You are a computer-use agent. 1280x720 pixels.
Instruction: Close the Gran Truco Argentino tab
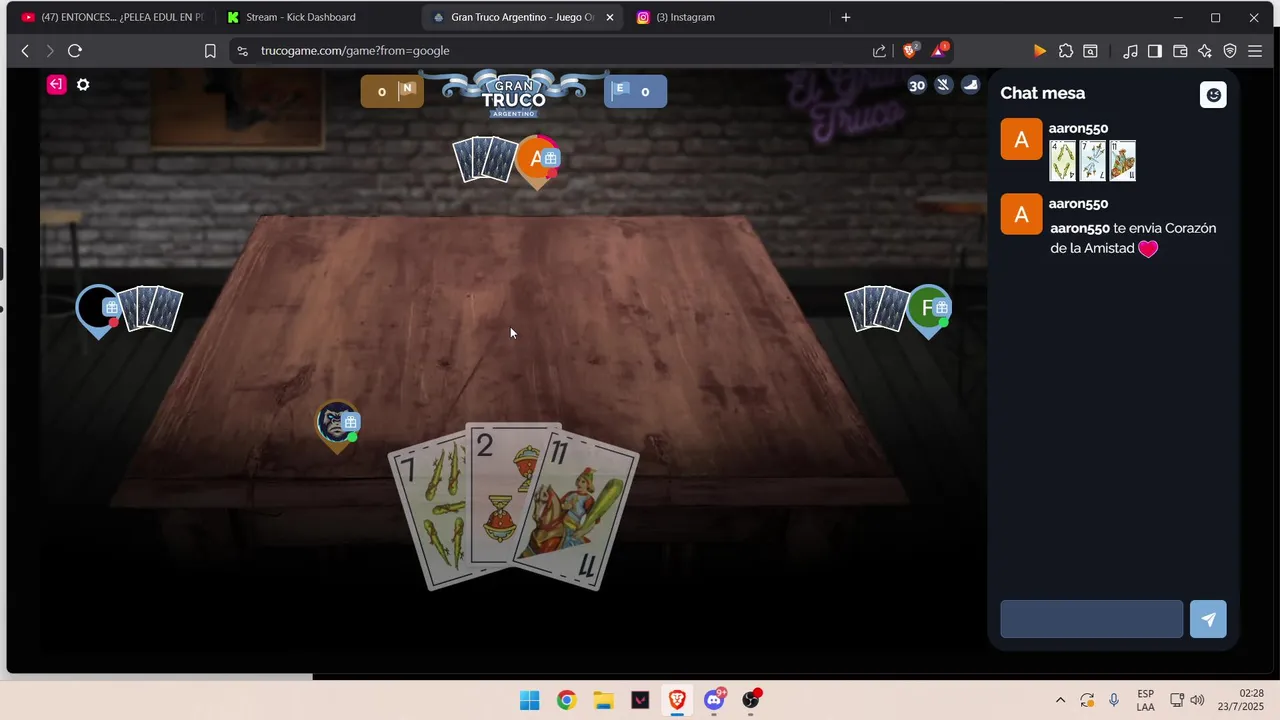610,17
